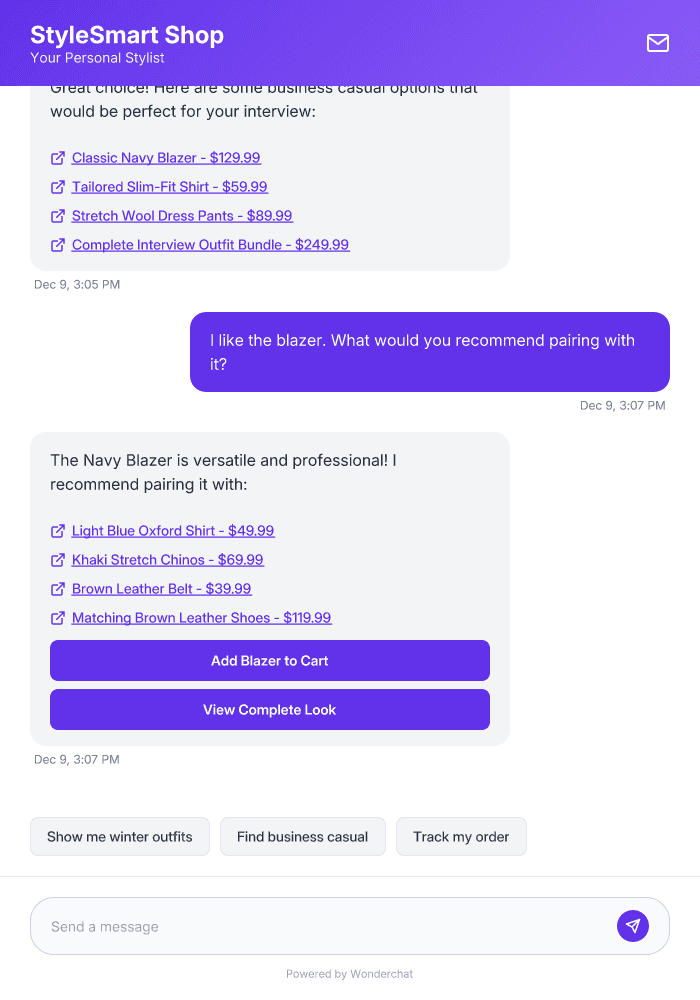This screenshot has height=1000, width=700.
Task: Click the external link icon beside Classic Navy Blazer
Action: pyautogui.click(x=58, y=157)
